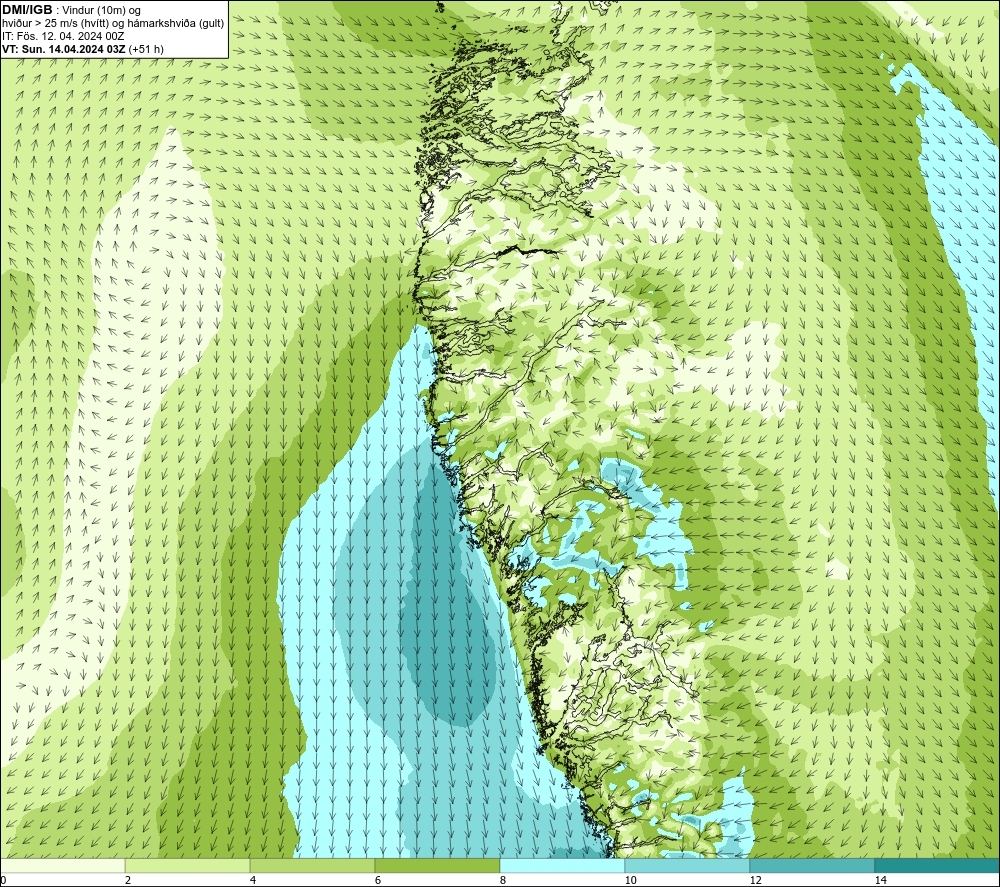Click the 8–10 m/s light cyan swatch
Screen dimensions: 1000x887
point(562,865)
